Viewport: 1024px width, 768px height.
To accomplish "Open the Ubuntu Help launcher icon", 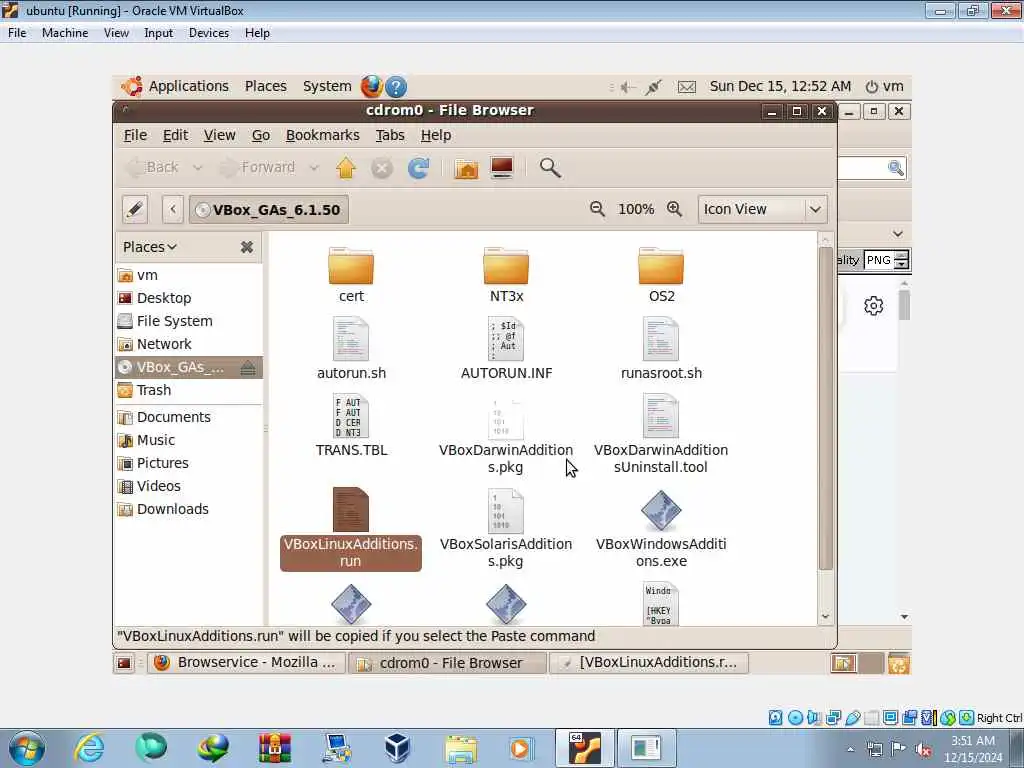I will pyautogui.click(x=396, y=86).
